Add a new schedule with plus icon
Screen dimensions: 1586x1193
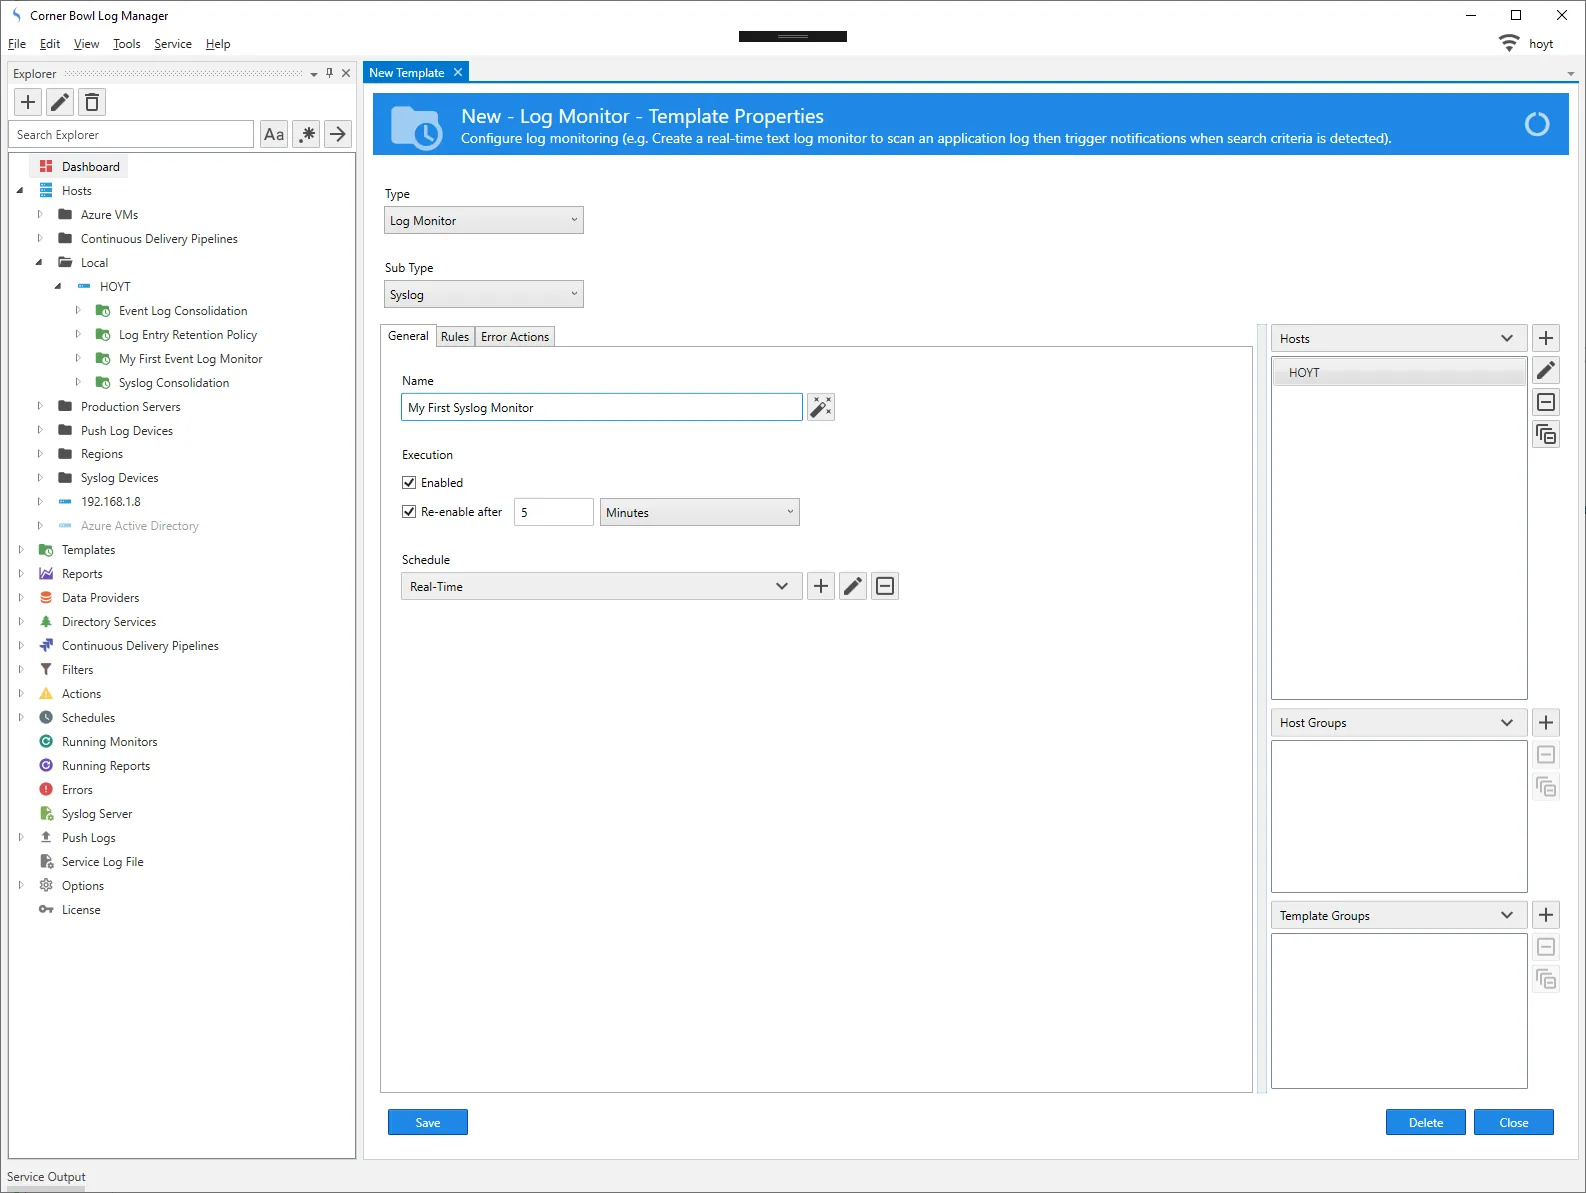pyautogui.click(x=821, y=586)
